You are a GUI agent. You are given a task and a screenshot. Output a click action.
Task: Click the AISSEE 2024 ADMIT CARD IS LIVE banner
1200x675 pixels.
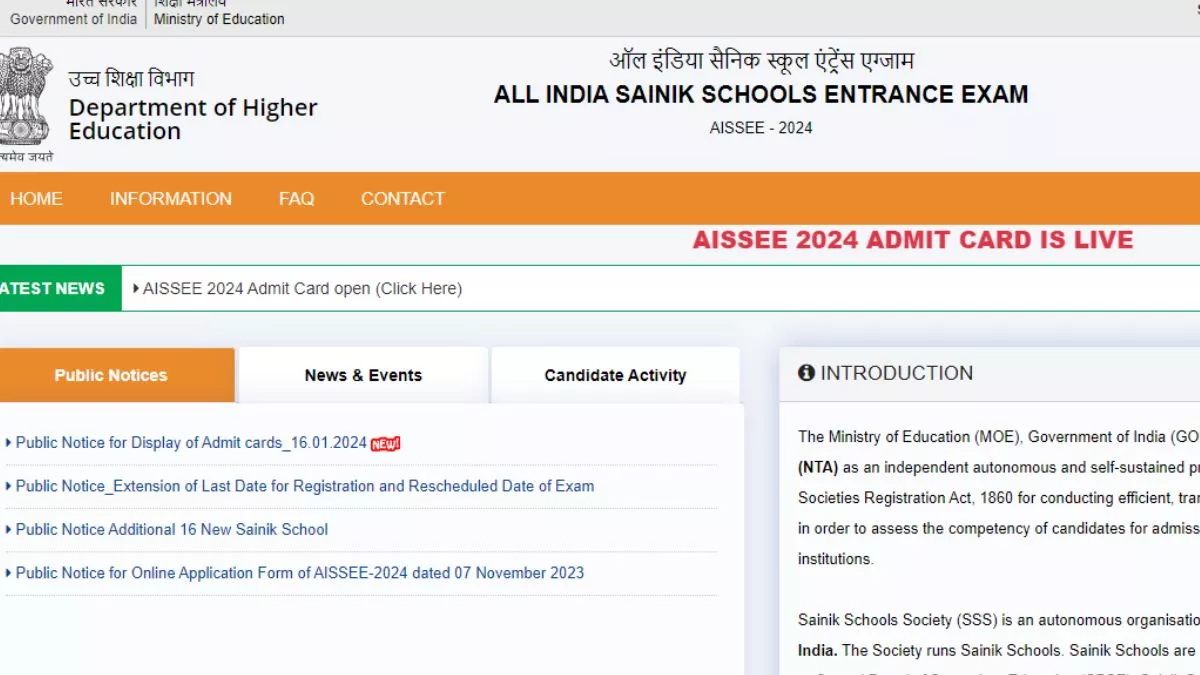coord(913,240)
